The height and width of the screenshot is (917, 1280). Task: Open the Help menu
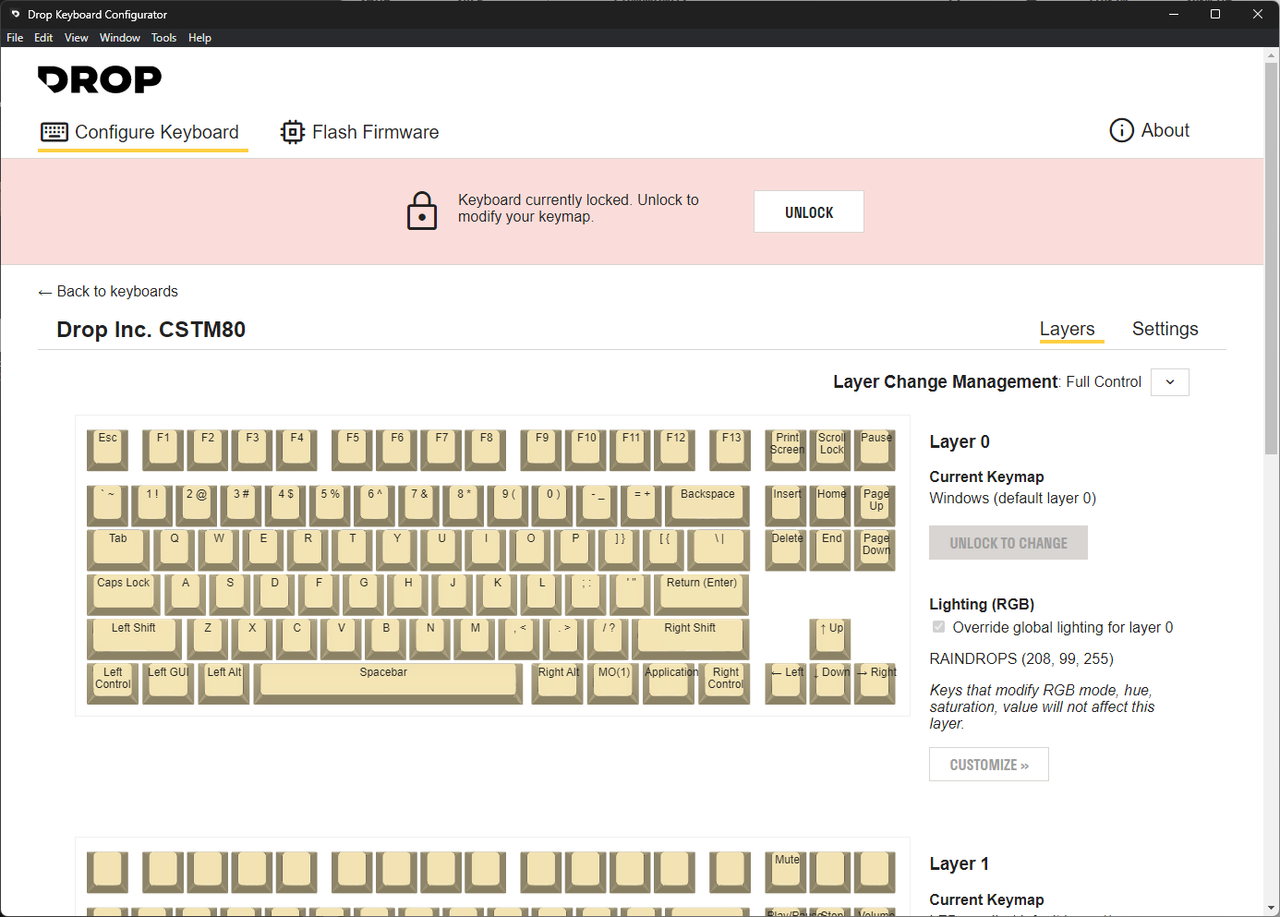[x=200, y=38]
